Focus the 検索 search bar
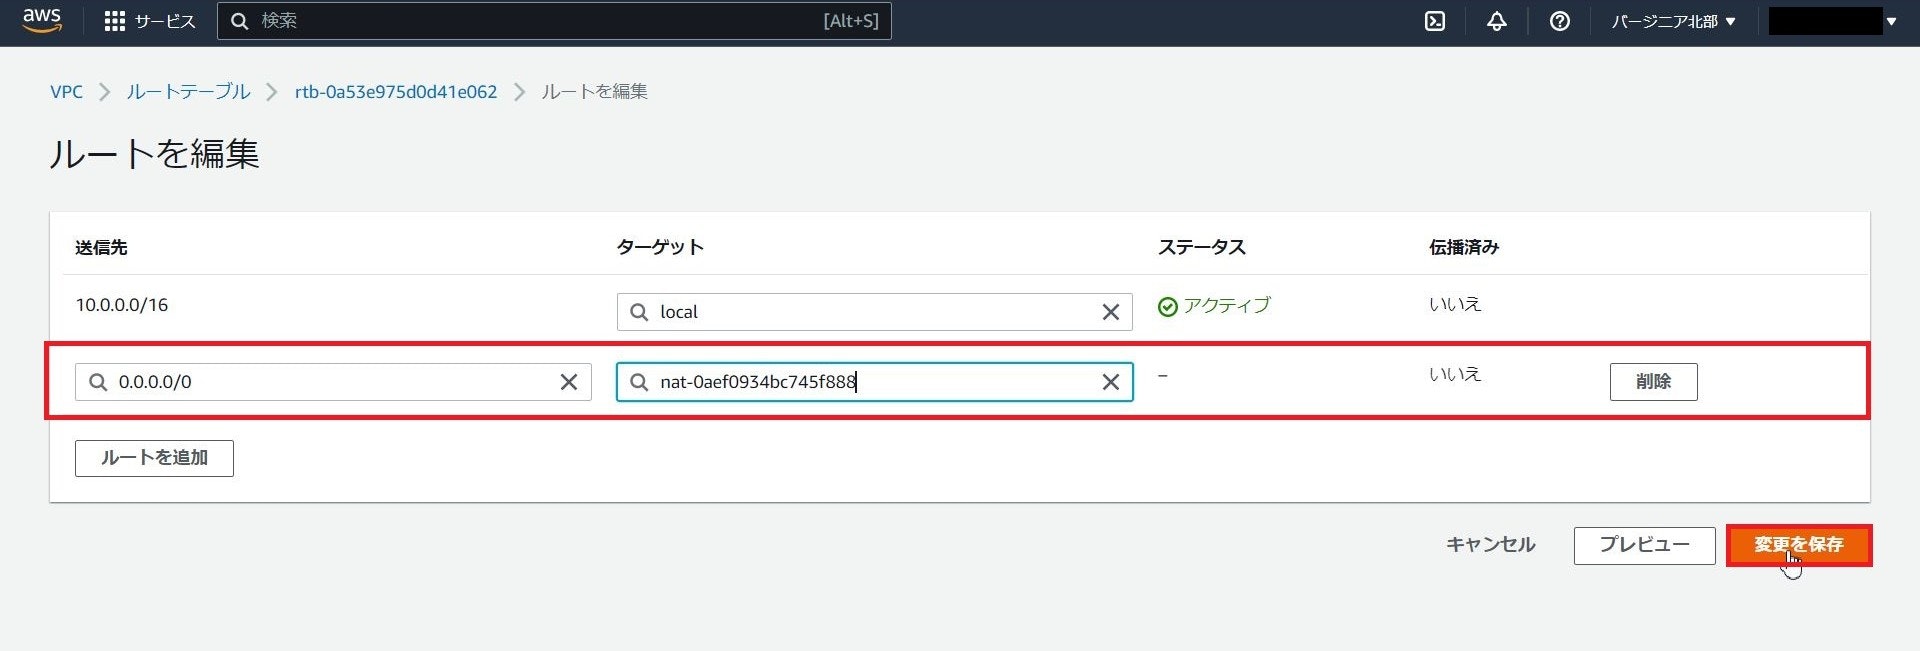The width and height of the screenshot is (1920, 651). (x=554, y=21)
